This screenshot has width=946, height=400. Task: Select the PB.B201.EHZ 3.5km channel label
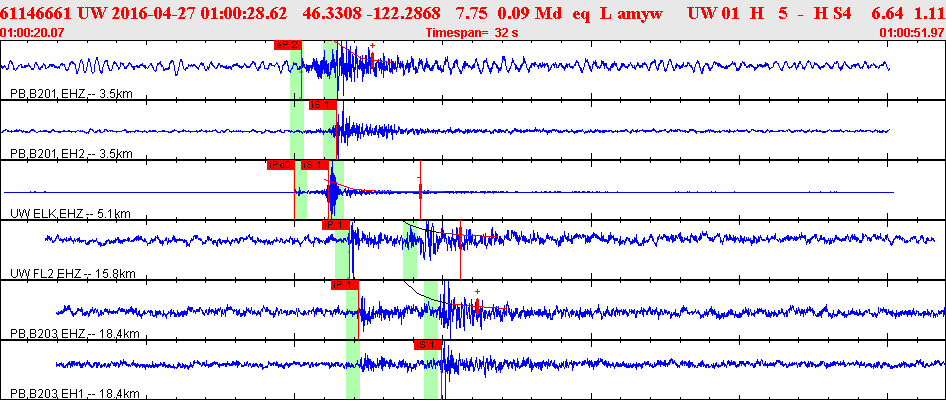point(72,94)
